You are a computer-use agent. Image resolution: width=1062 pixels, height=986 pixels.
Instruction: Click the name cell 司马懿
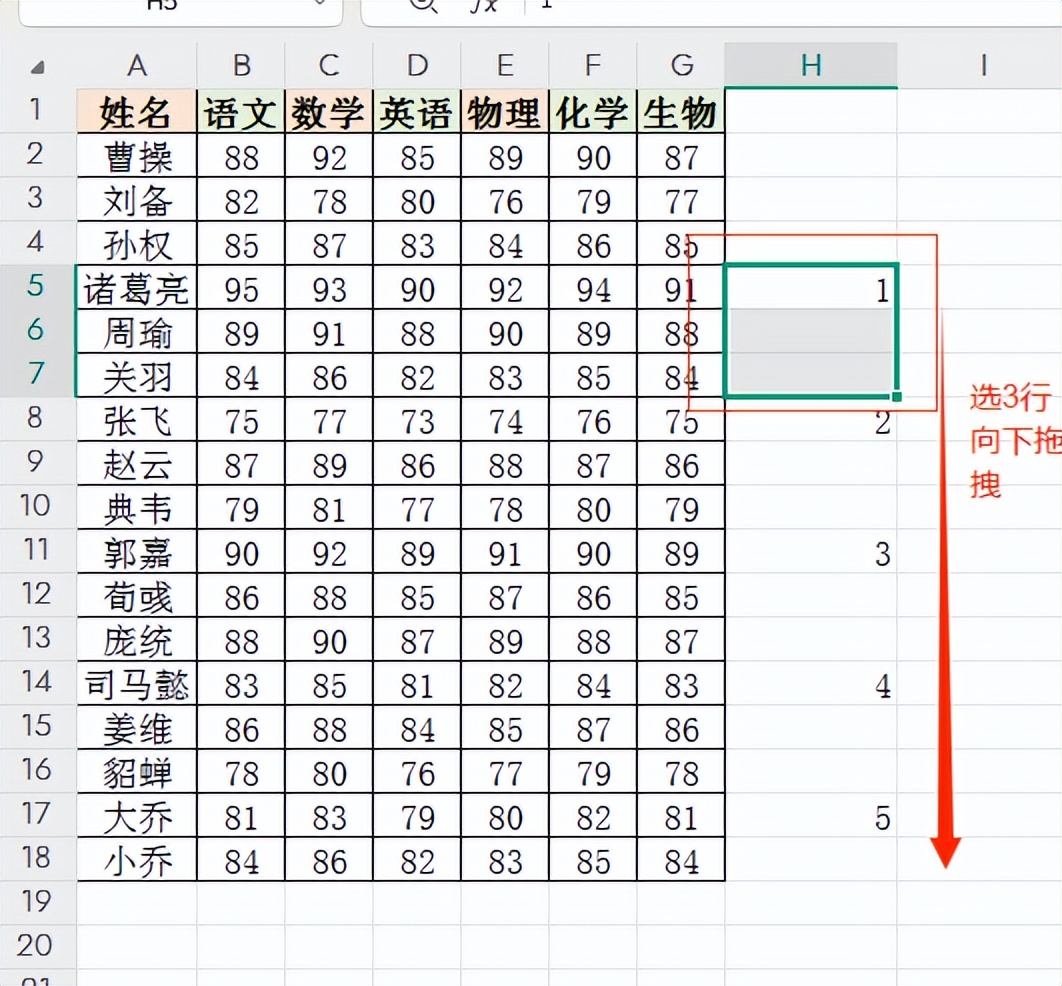coord(137,684)
